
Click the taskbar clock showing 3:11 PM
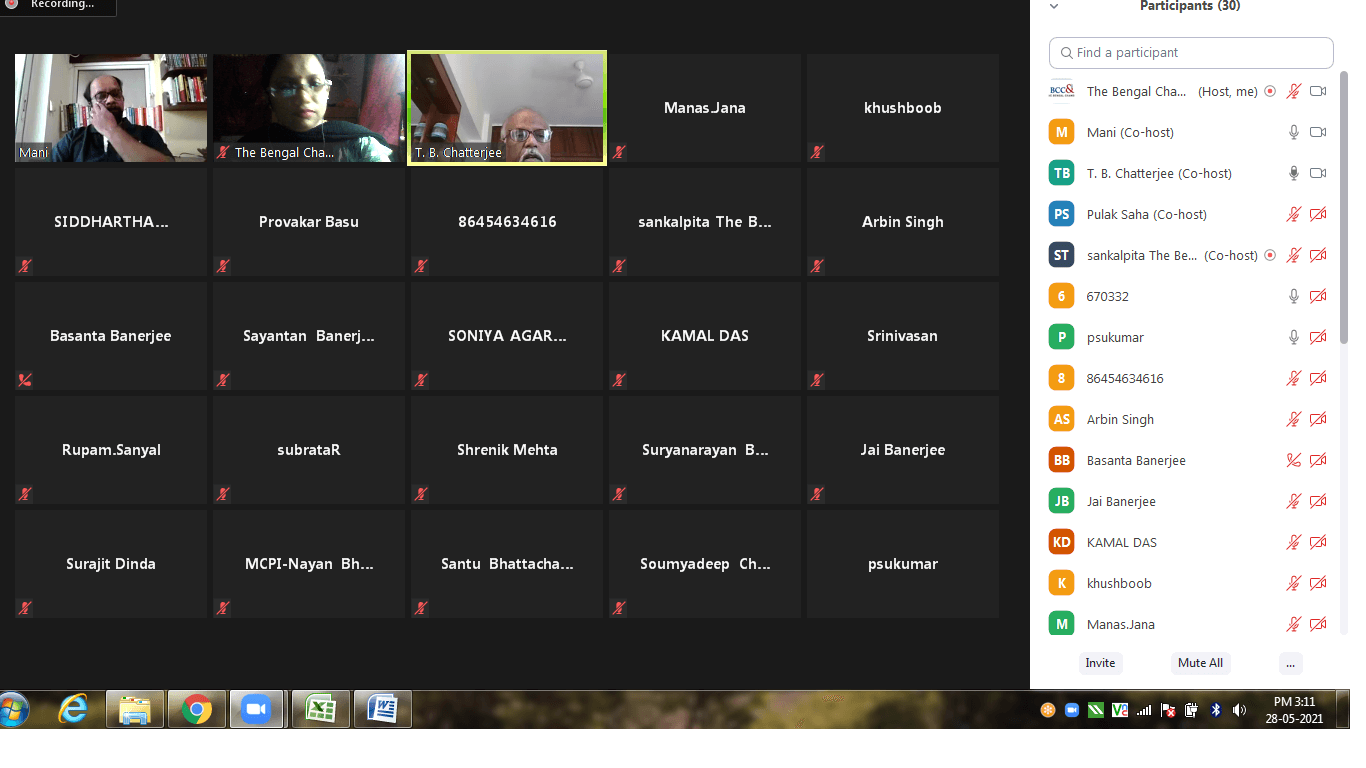[1295, 710]
